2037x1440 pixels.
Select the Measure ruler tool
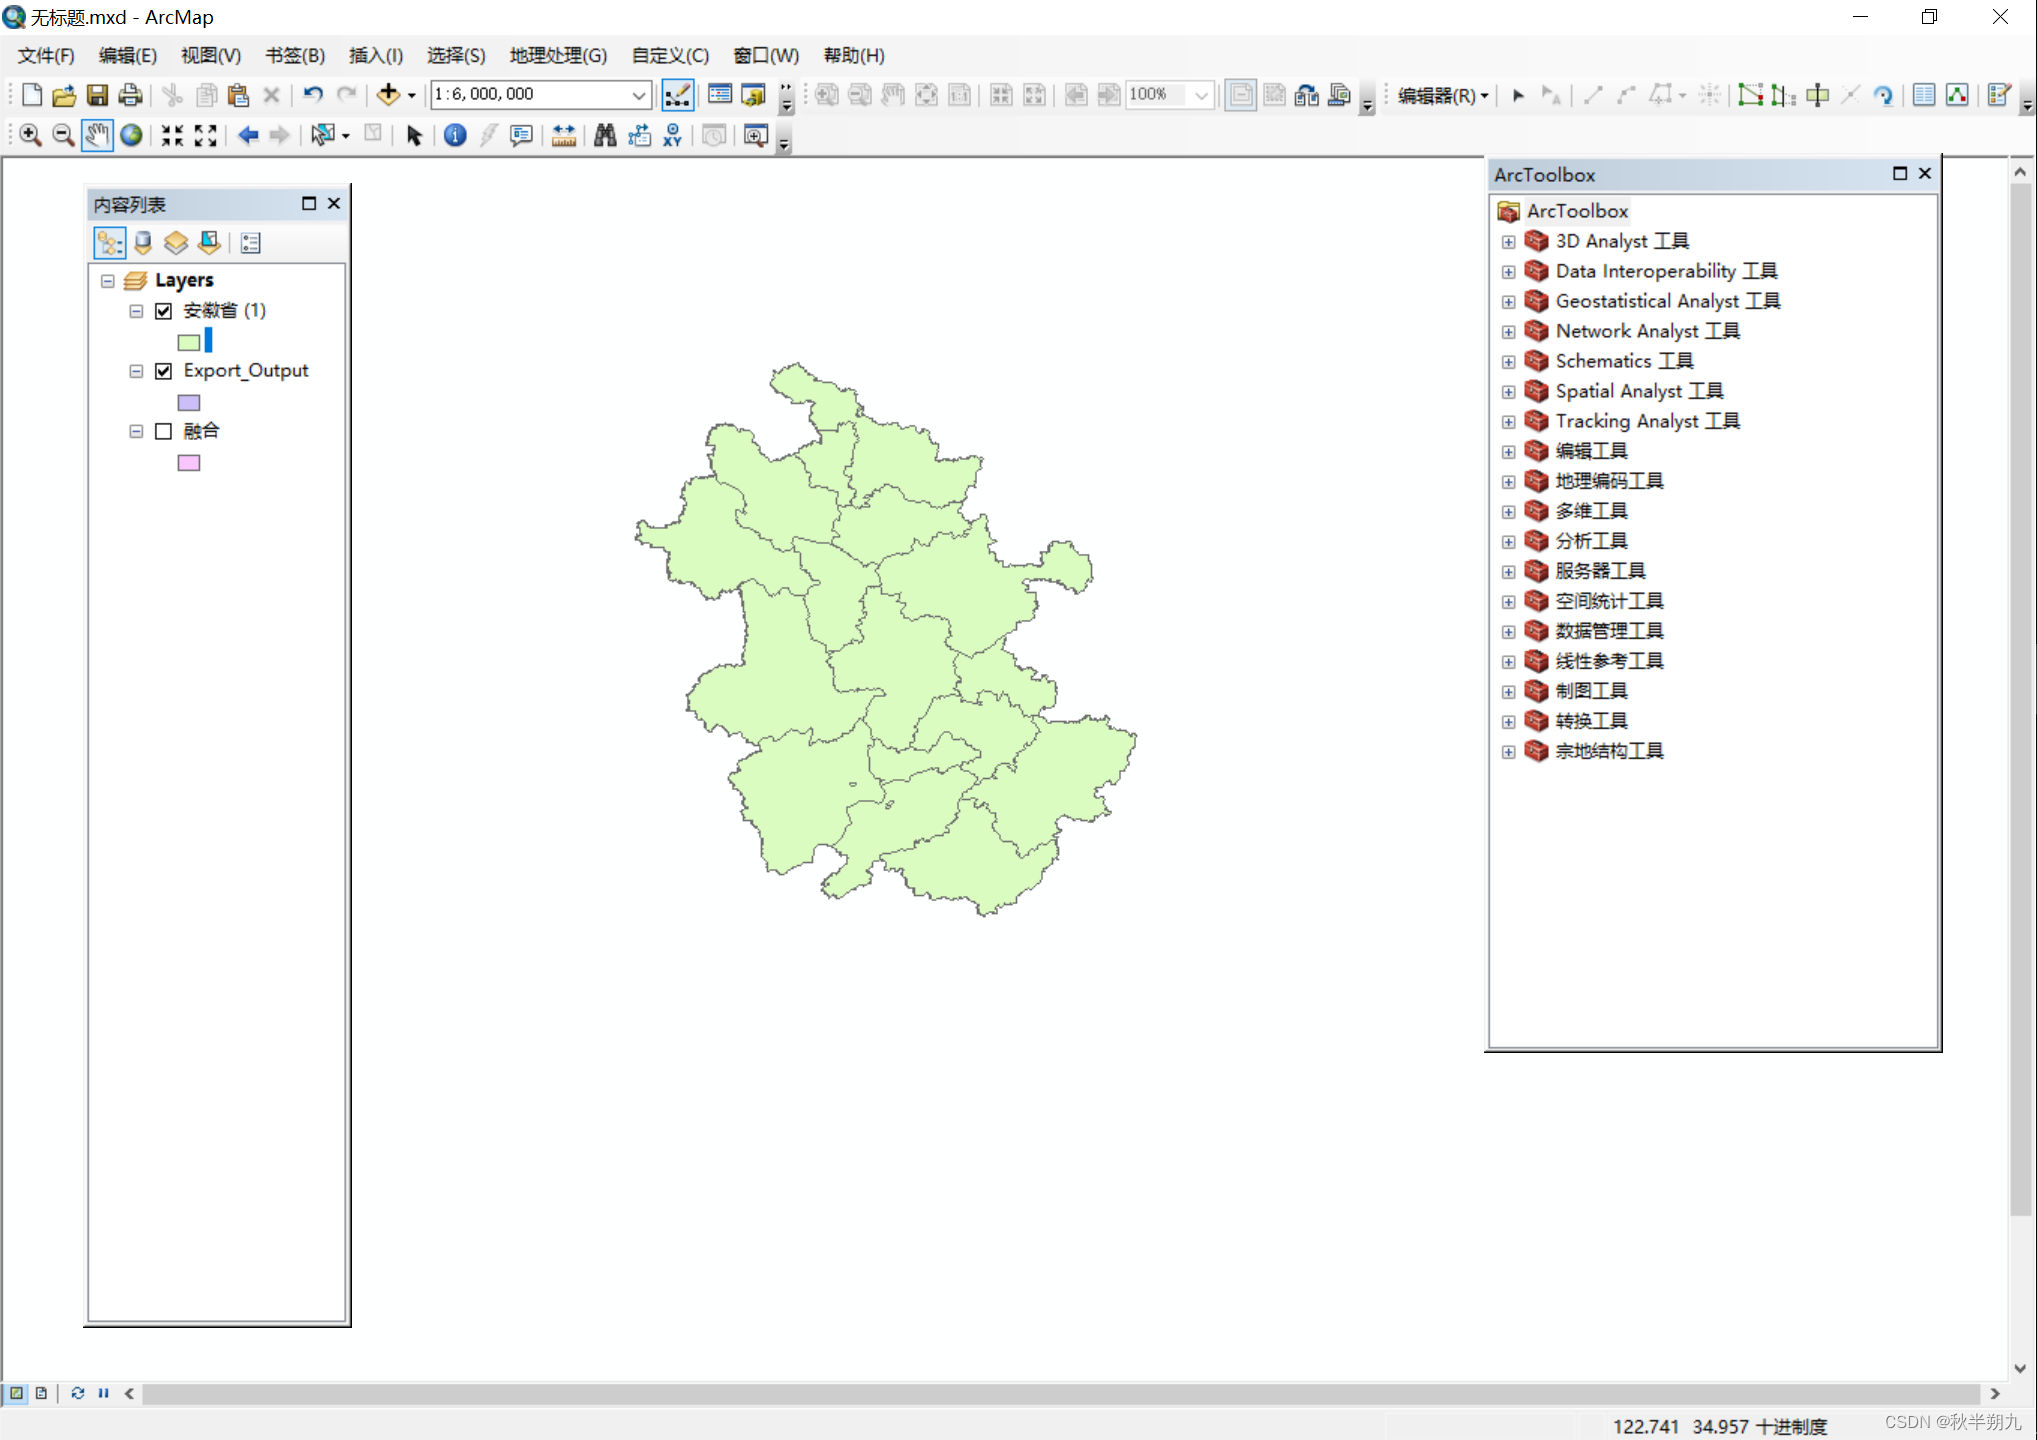(x=564, y=136)
